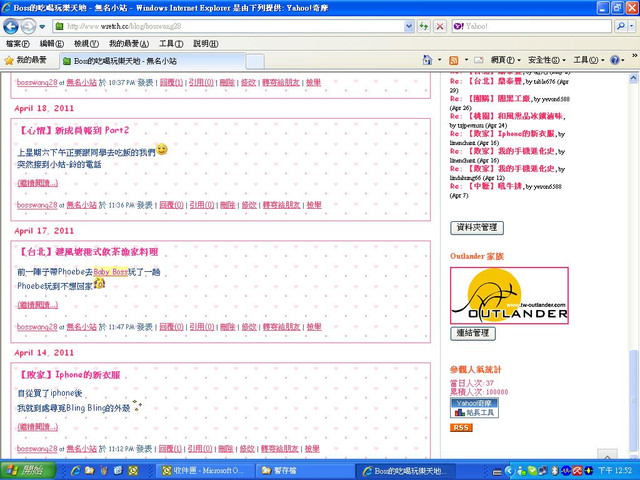Click 修改 in the April 14 post footer
Image resolution: width=640 pixels, height=480 pixels.
pyautogui.click(x=247, y=449)
